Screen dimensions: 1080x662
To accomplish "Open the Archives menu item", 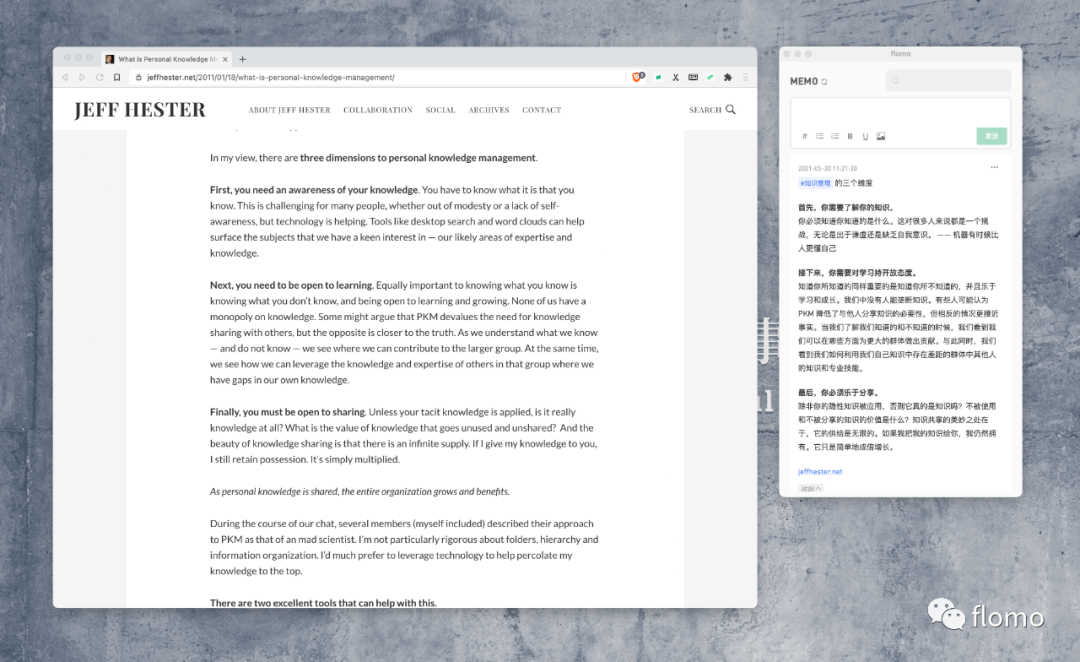I will (489, 110).
